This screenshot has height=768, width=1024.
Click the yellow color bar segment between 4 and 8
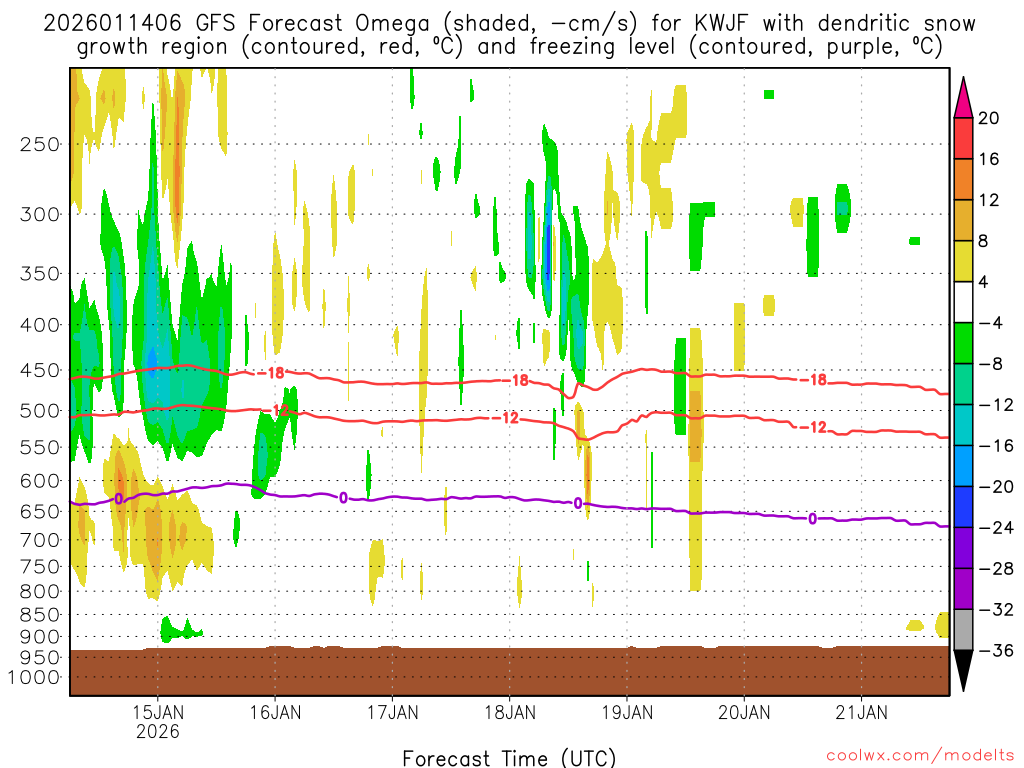(x=963, y=261)
